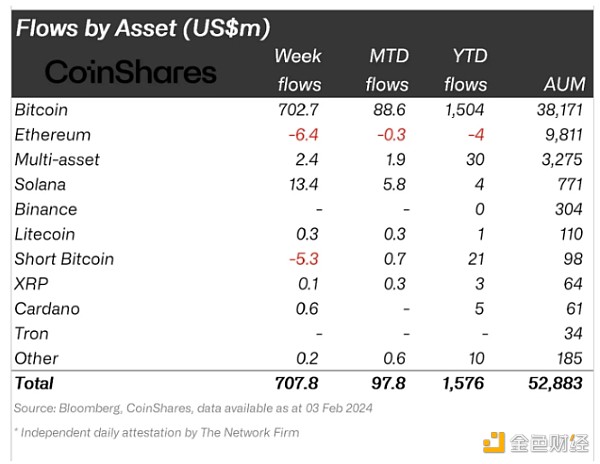
Task: Click the Flows by Asset title
Action: 142,27
